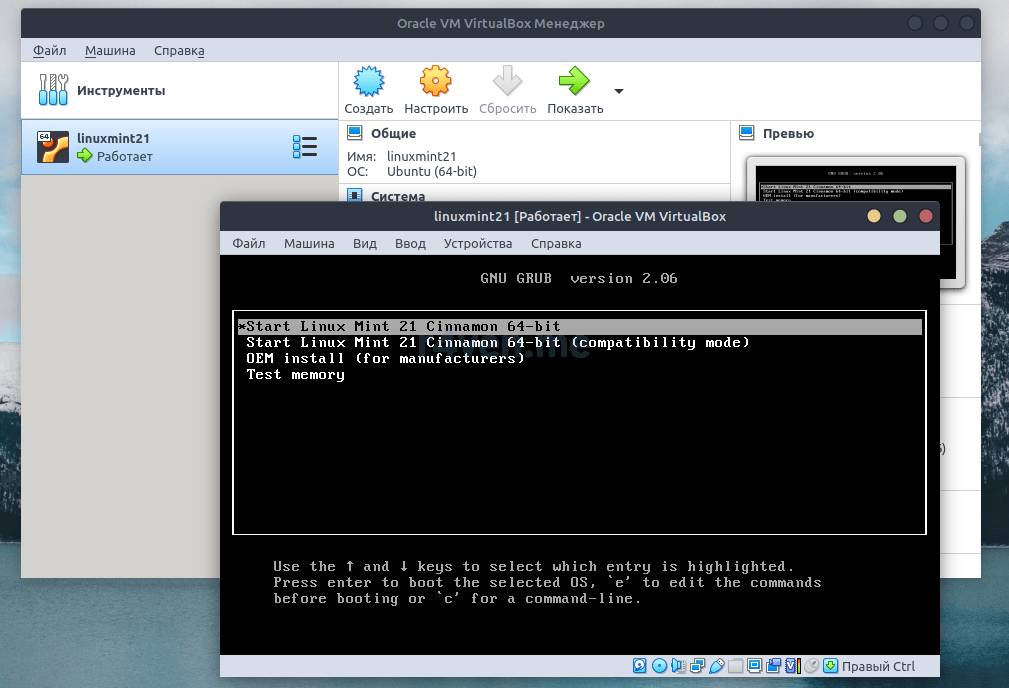Click the optical disc status bar icon
Image resolution: width=1009 pixels, height=688 pixels.
pyautogui.click(x=660, y=666)
